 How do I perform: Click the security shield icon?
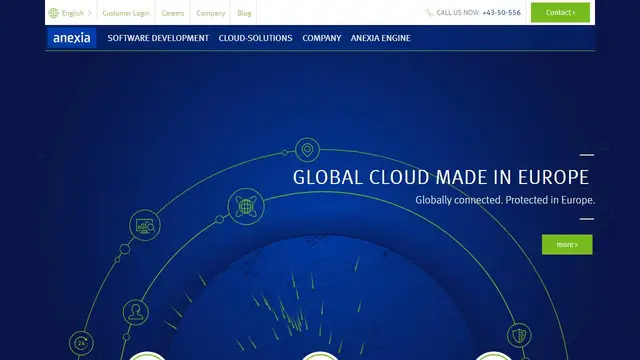click(x=519, y=336)
